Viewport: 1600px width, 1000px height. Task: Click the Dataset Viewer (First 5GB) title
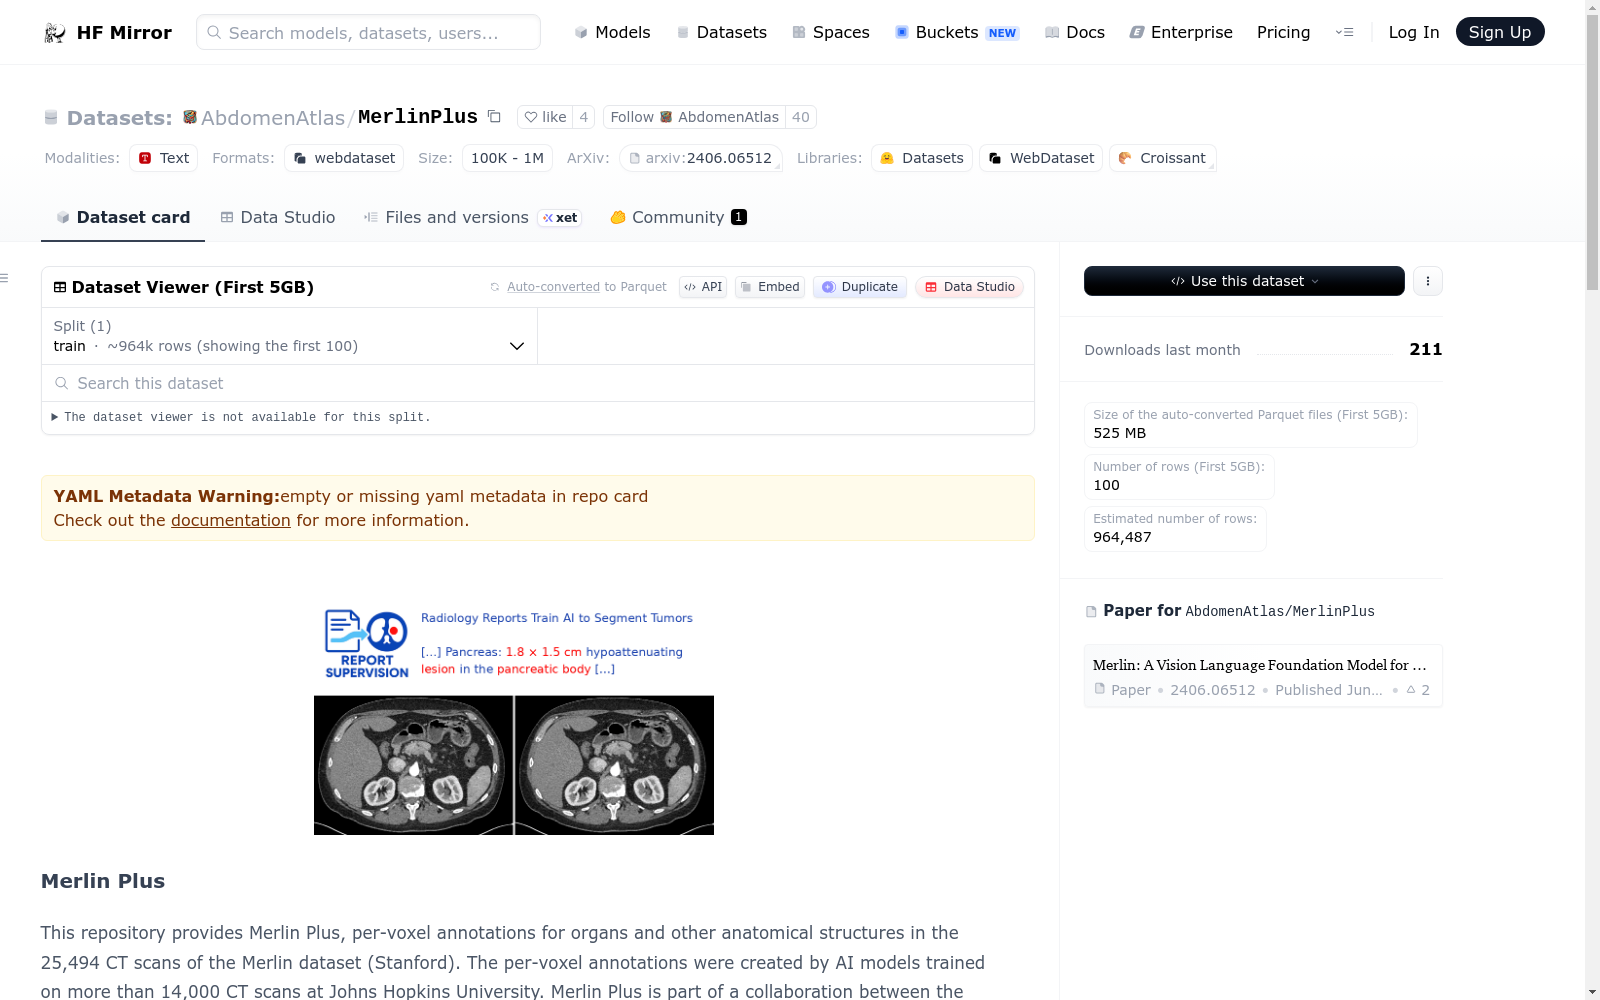click(x=193, y=287)
